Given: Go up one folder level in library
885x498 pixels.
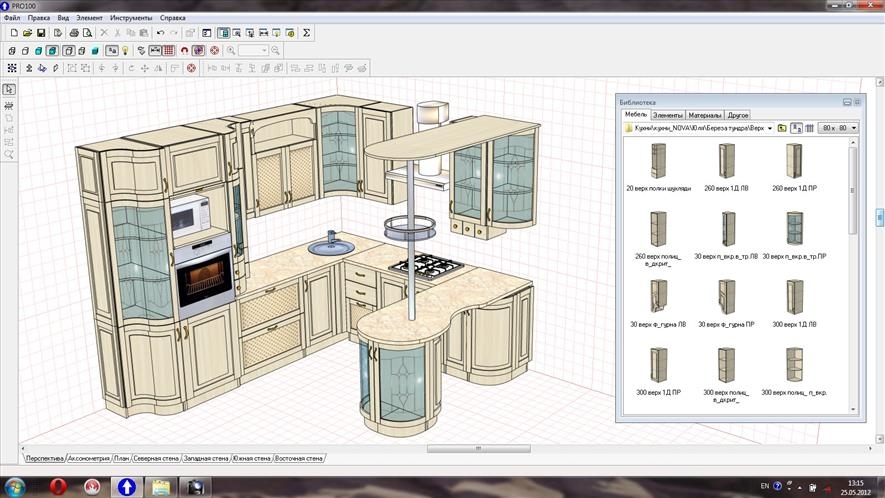Looking at the screenshot, I should pos(782,129).
